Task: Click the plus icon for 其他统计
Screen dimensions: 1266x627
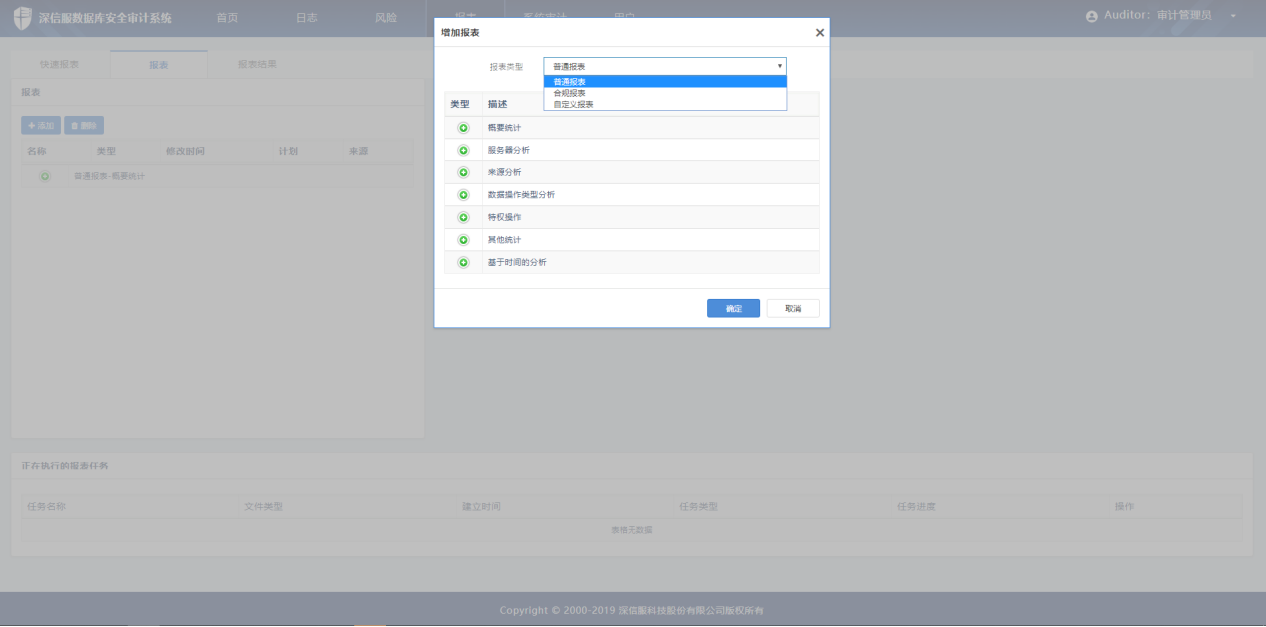Action: point(463,240)
